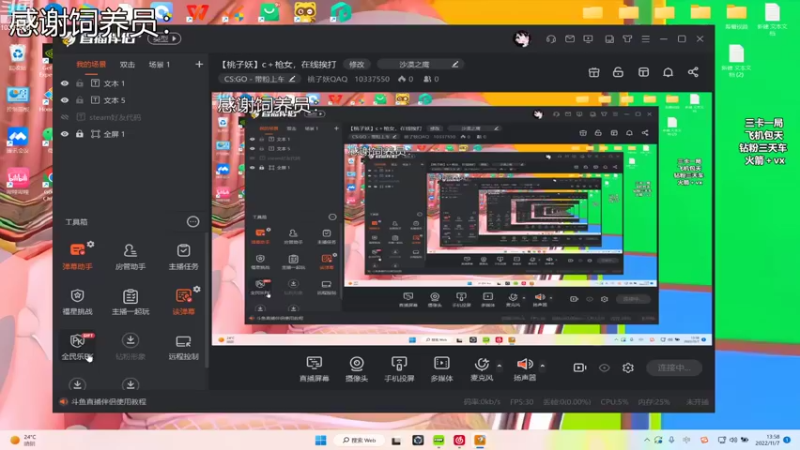Switch to the 双击 scene tab
Screen dimensions: 800x450
127,64
